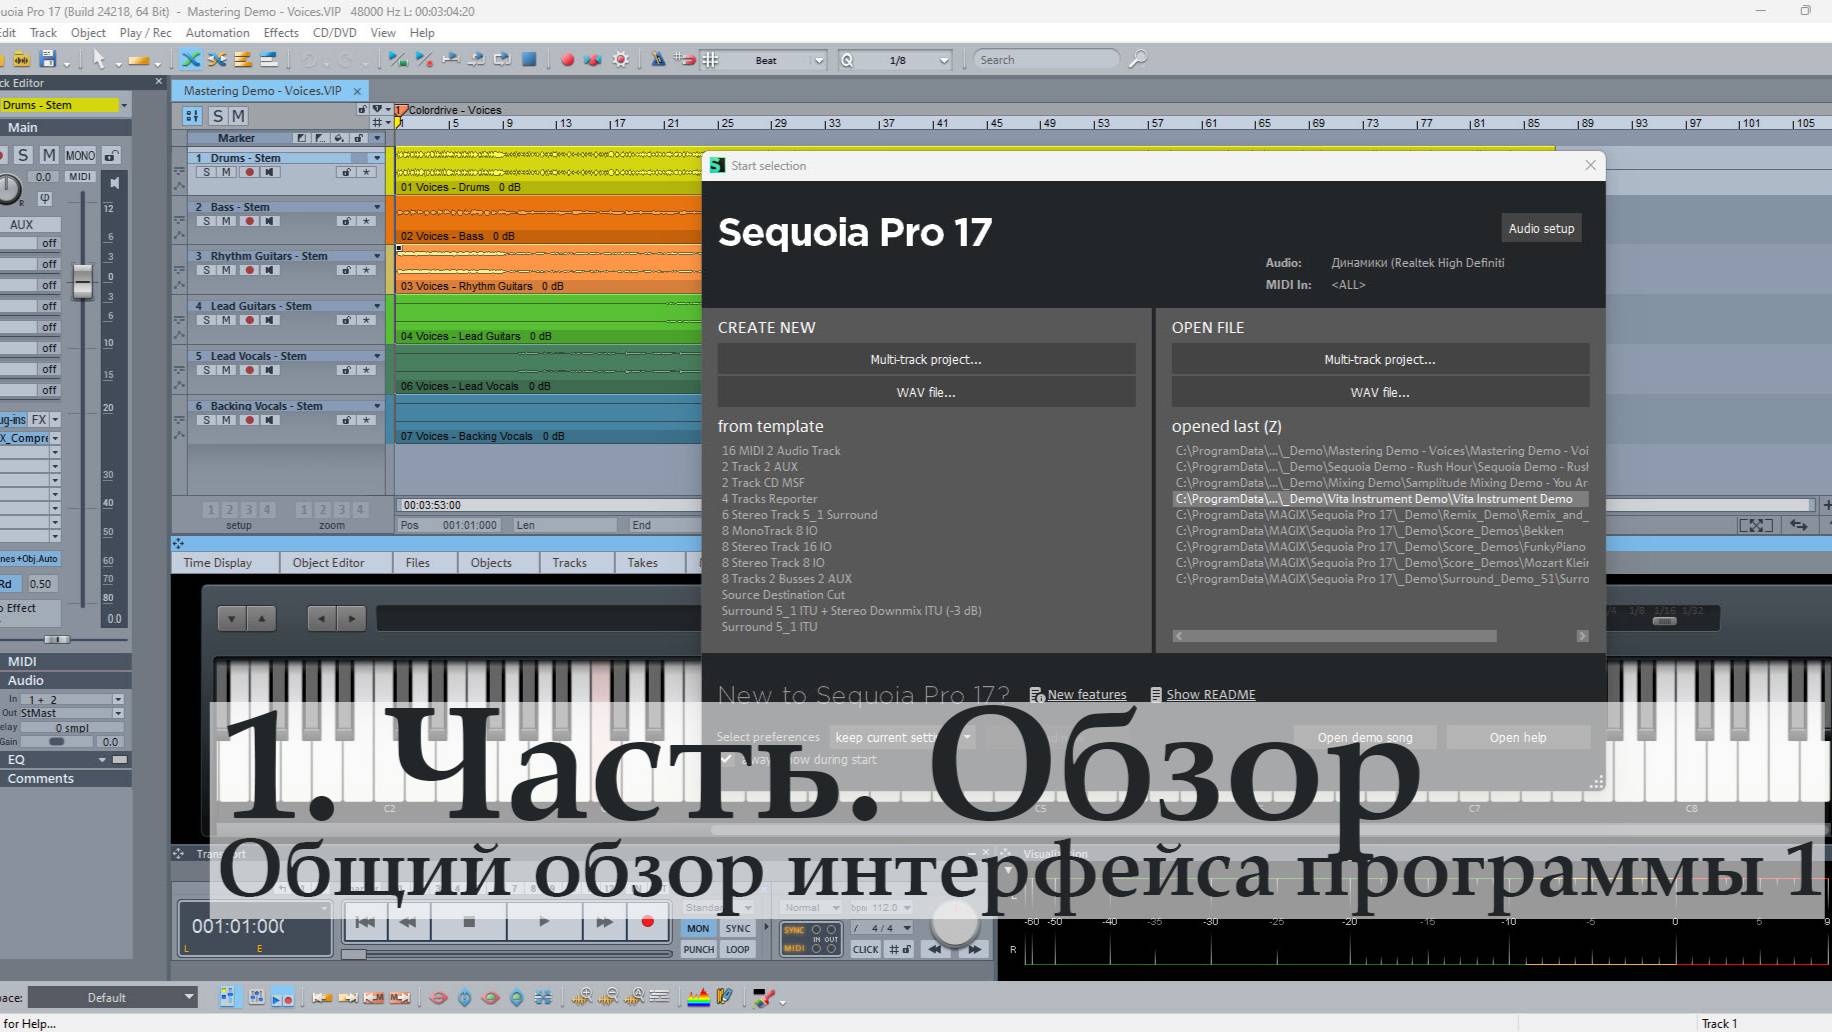
Task: Click the Open help button
Action: (1517, 738)
